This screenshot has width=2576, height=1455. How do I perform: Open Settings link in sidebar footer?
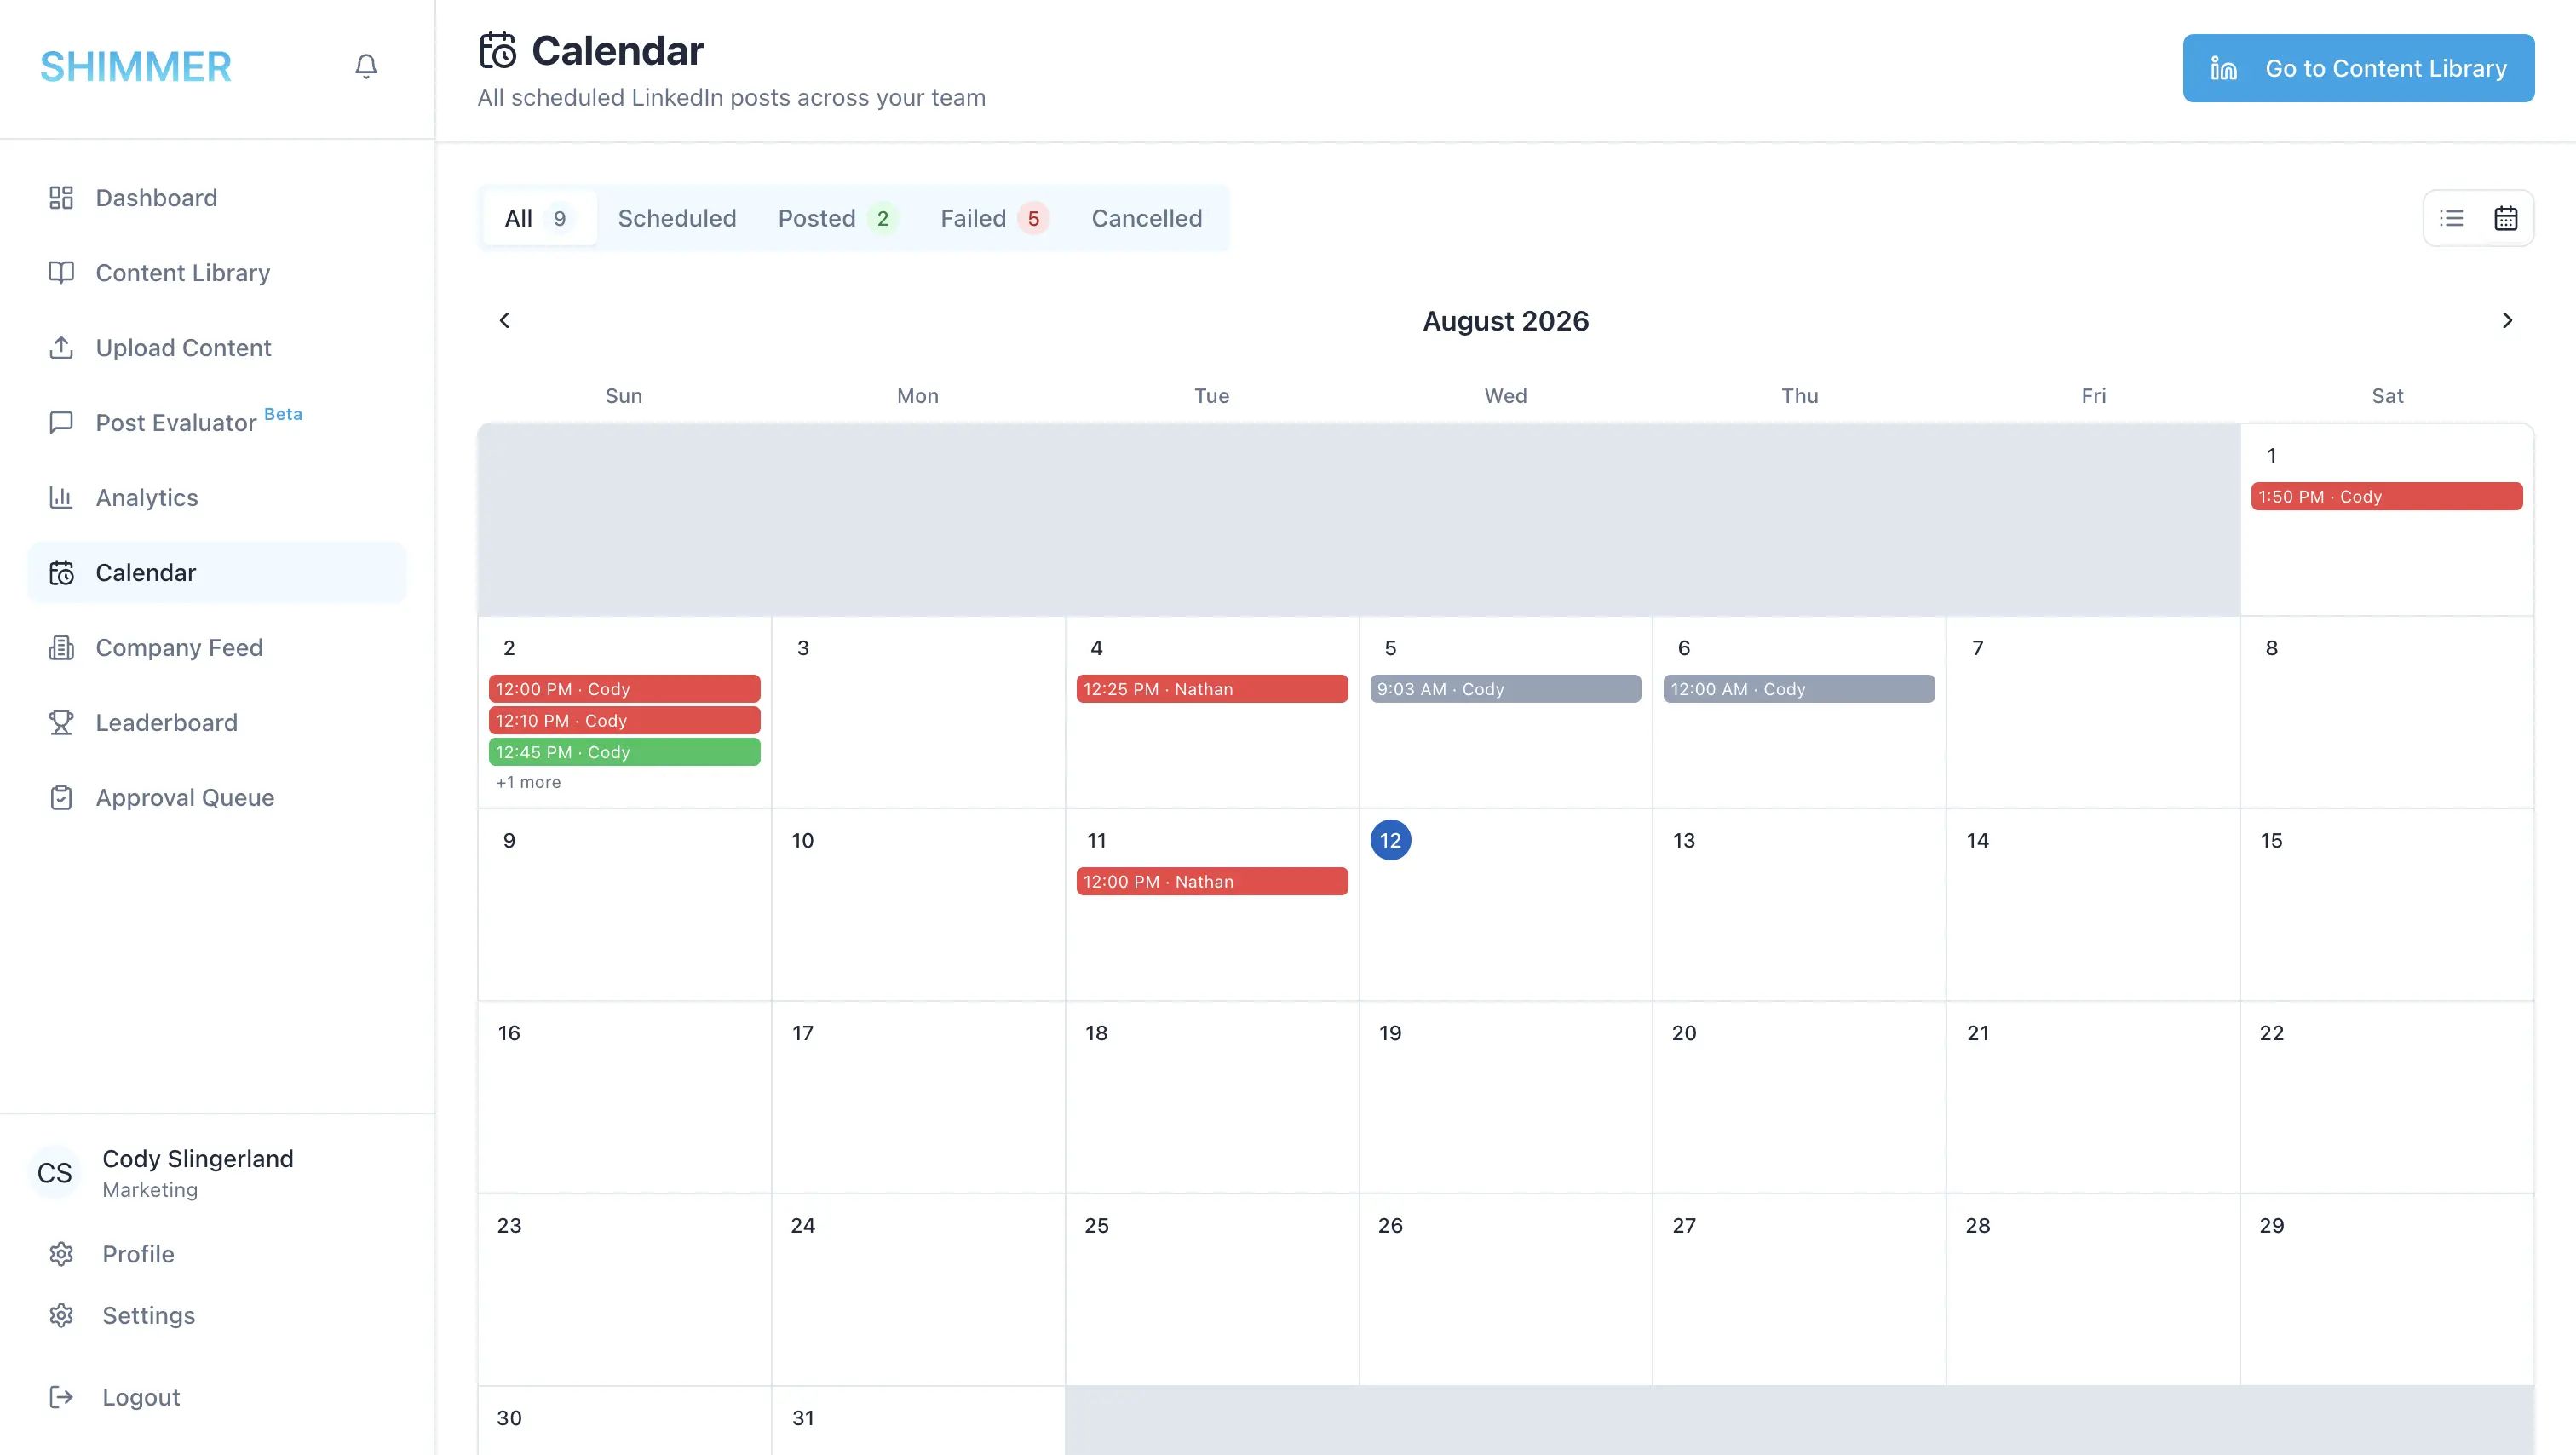[x=149, y=1315]
